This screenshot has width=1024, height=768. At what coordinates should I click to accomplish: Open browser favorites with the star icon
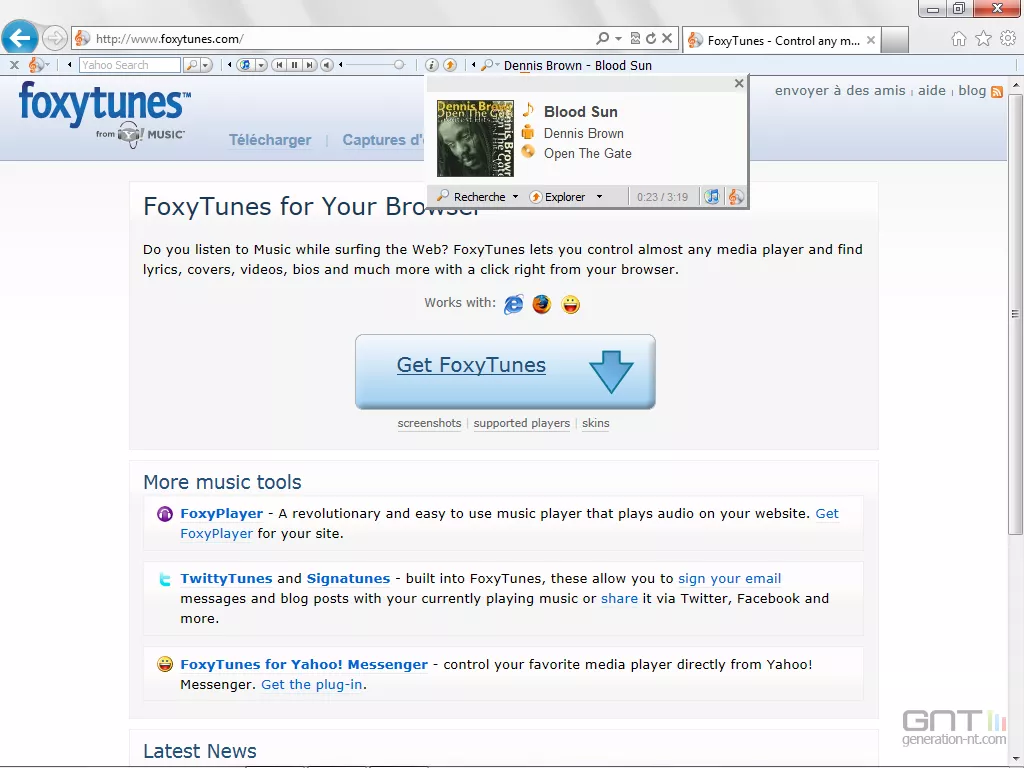point(983,38)
